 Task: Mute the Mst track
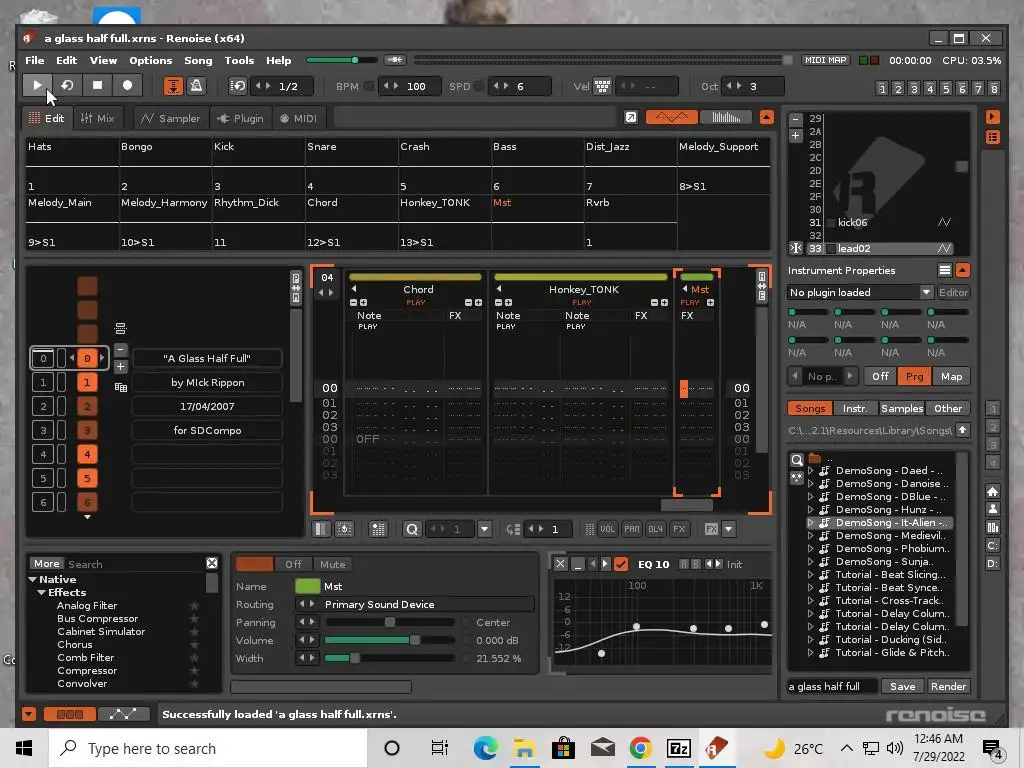click(x=332, y=564)
